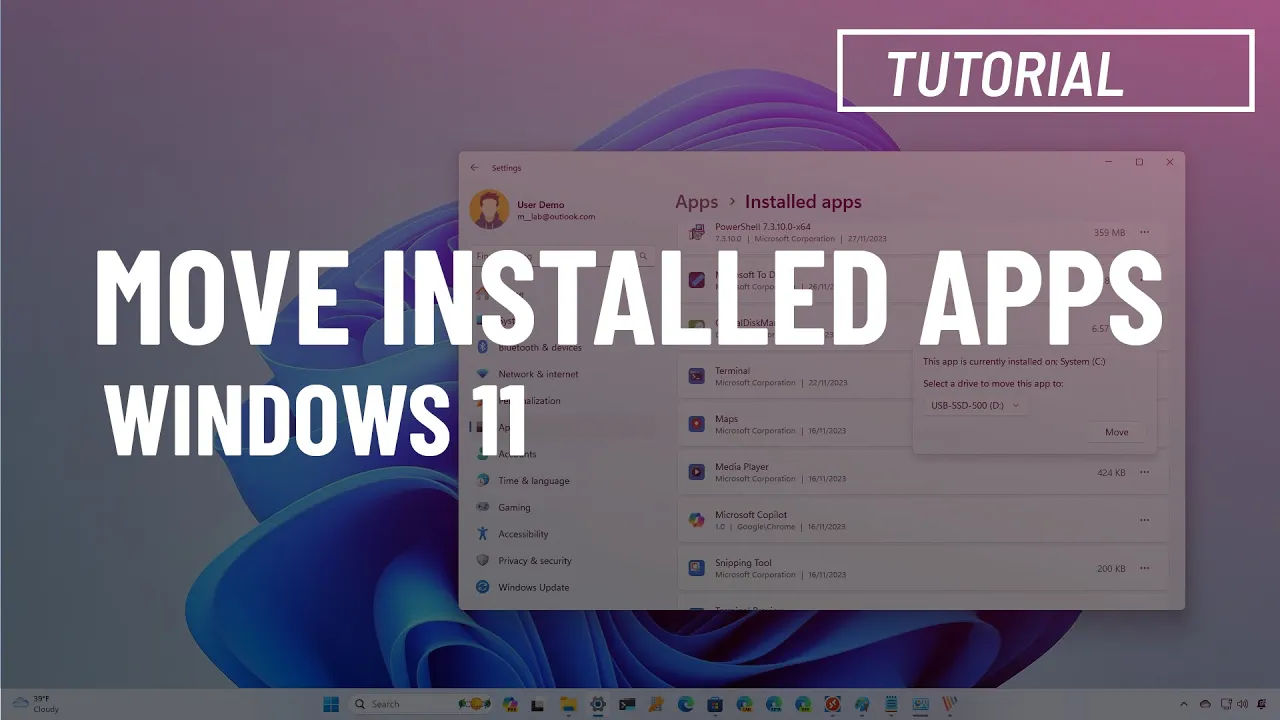Click the OneDrive cloud tray icon
The image size is (1280, 720).
click(1205, 704)
